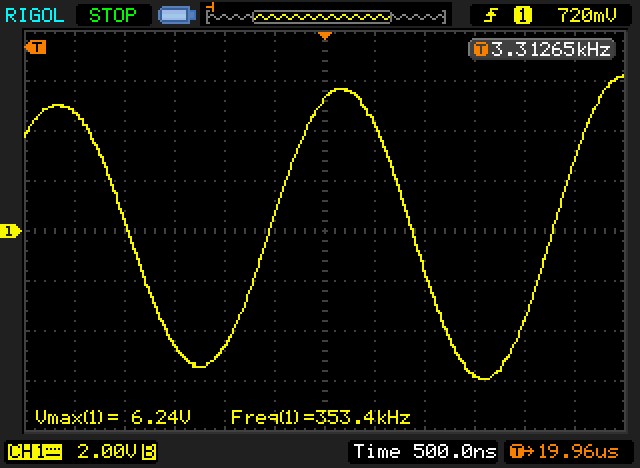Click the orange trigger position triangle
640x468 pixels.
[324, 37]
